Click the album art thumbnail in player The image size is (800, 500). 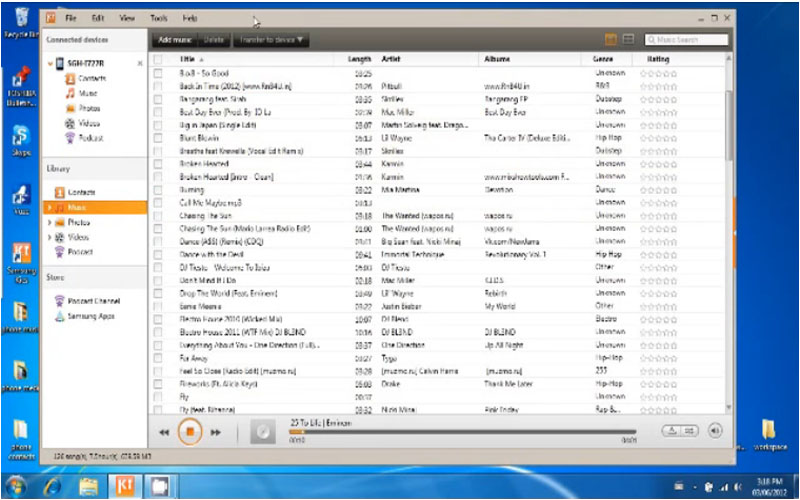tap(263, 432)
